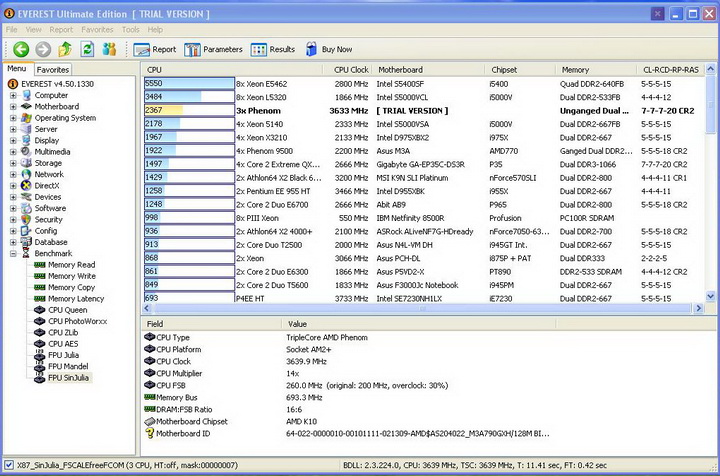Click the 5550 score bar
720x476 pixels.
[x=189, y=84]
